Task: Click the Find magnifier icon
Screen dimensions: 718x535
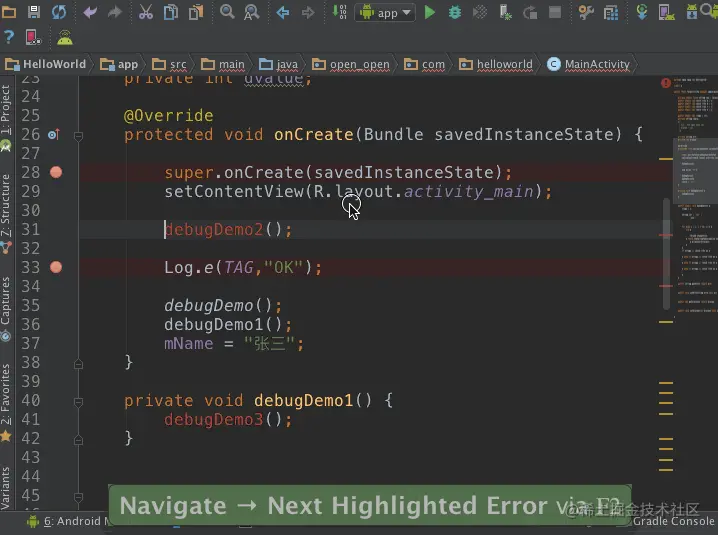Action: (227, 12)
